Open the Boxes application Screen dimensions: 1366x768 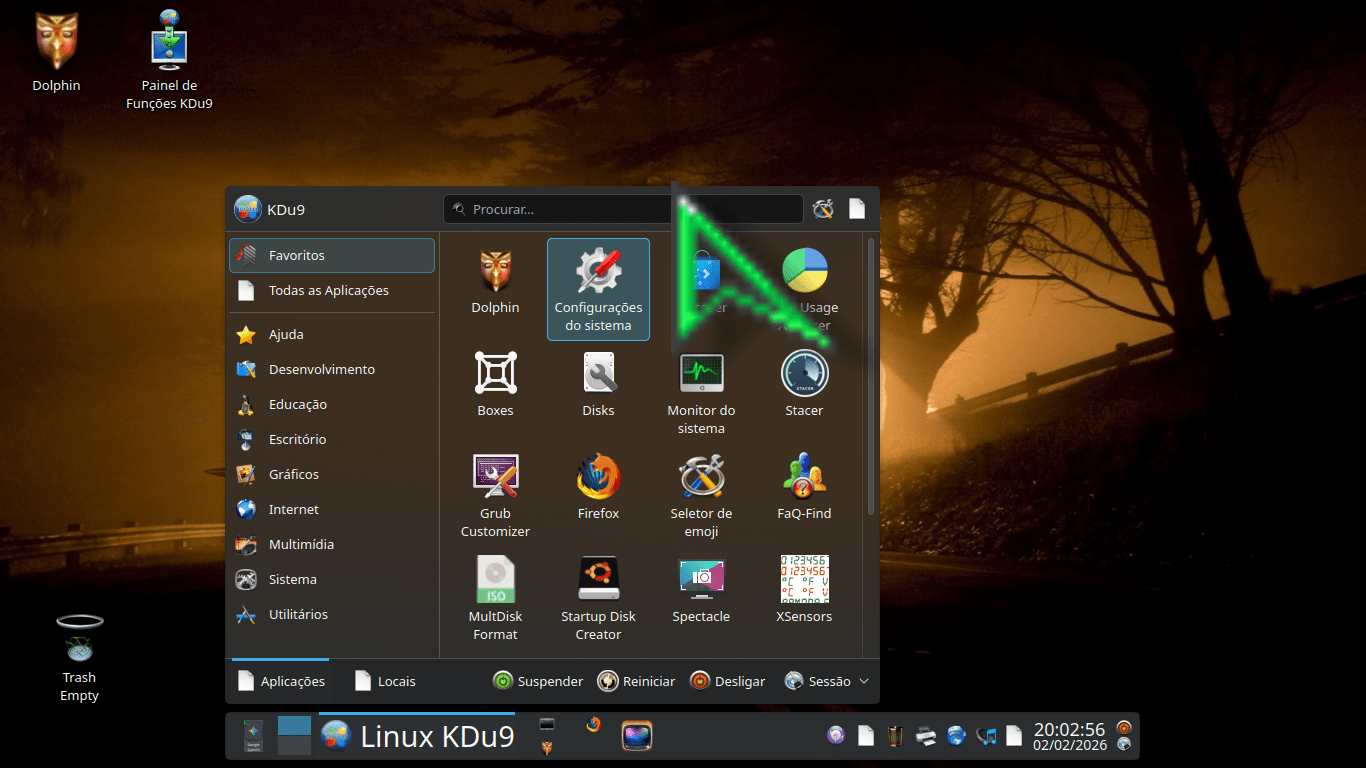[x=495, y=385]
